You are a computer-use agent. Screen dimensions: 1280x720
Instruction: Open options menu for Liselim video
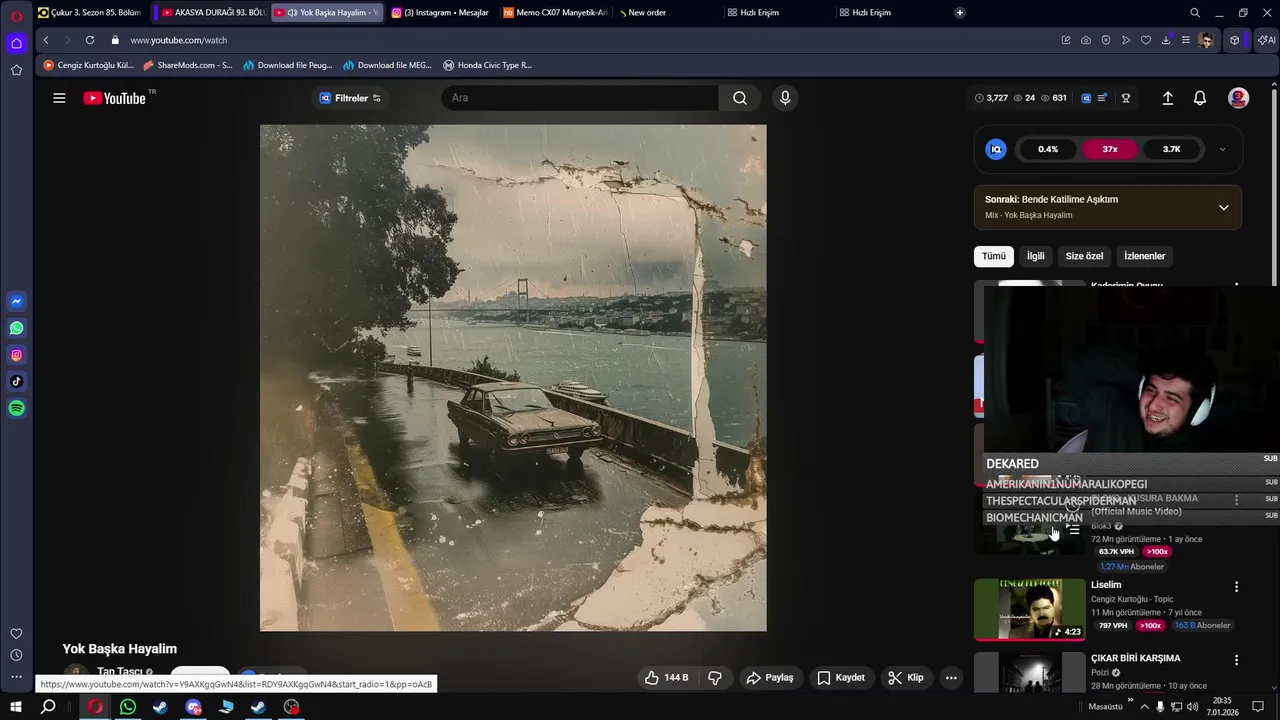(x=1236, y=587)
